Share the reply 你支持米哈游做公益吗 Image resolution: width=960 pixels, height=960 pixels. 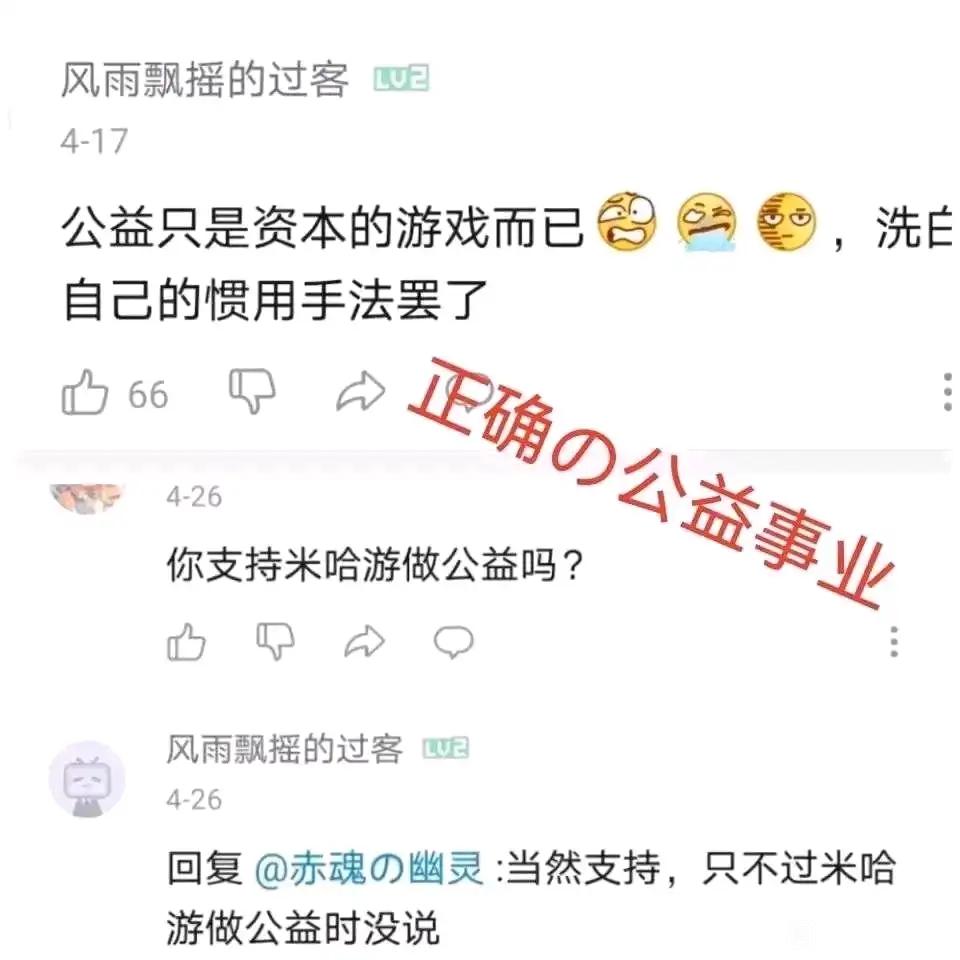365,642
